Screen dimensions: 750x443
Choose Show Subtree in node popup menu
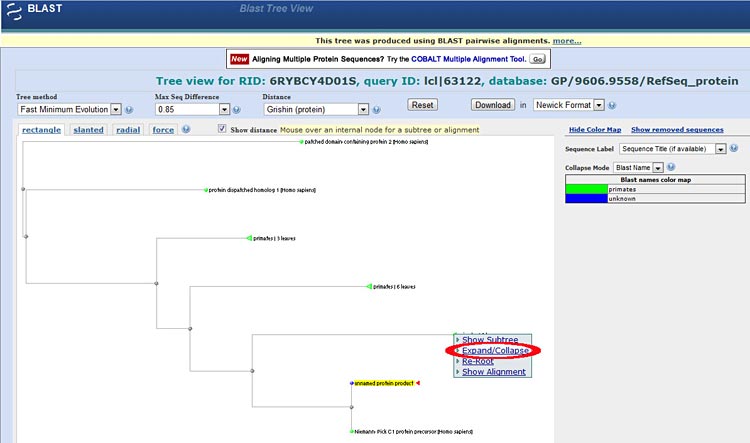490,340
